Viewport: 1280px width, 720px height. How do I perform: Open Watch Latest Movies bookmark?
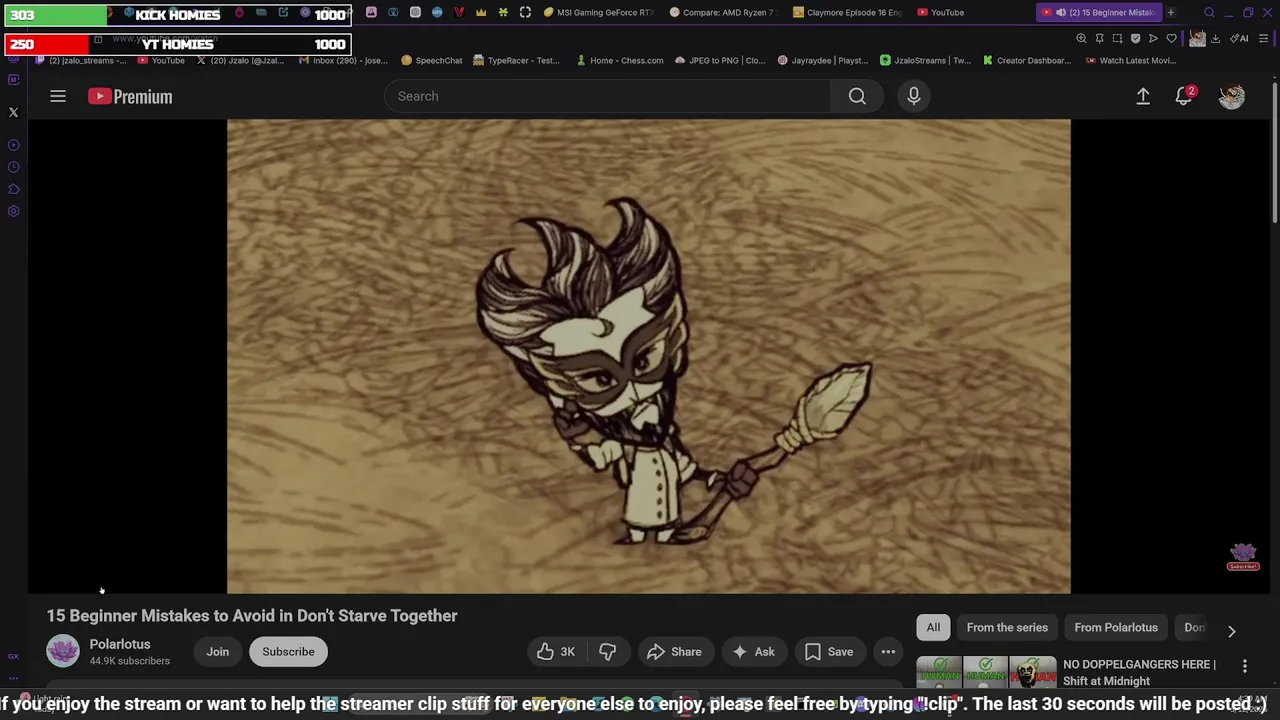pyautogui.click(x=1130, y=60)
